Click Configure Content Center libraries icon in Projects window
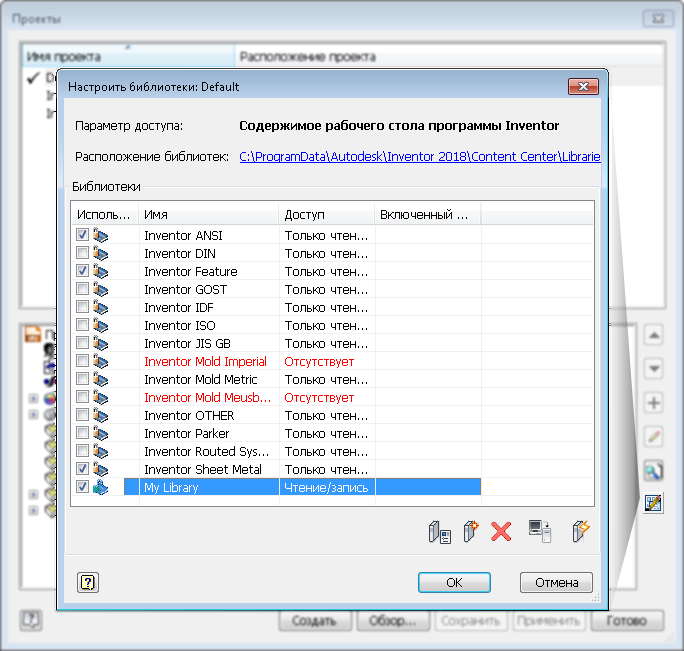 [x=653, y=503]
